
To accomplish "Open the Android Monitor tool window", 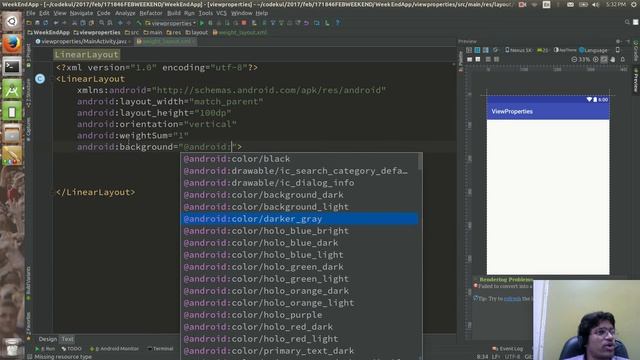I will [x=114, y=349].
